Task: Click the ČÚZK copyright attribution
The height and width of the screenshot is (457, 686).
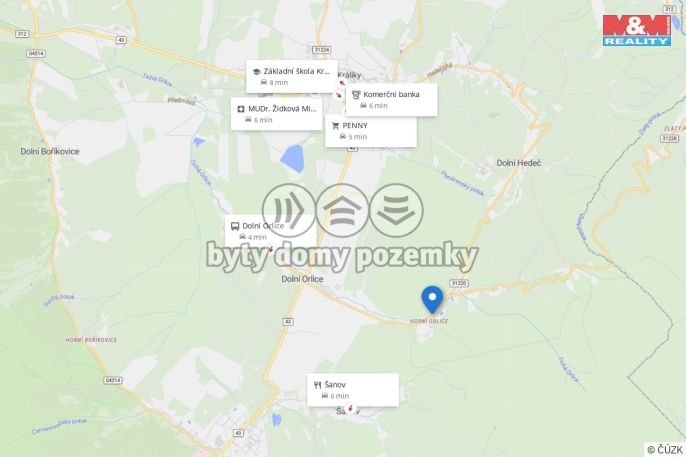Action: tap(665, 450)
